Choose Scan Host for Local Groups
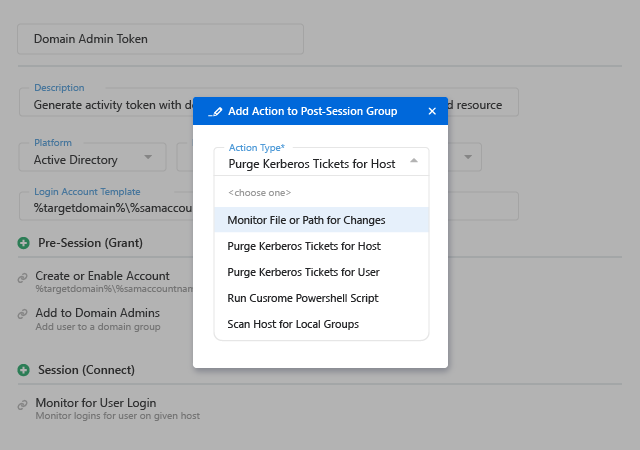This screenshot has width=640, height=450. tap(293, 324)
